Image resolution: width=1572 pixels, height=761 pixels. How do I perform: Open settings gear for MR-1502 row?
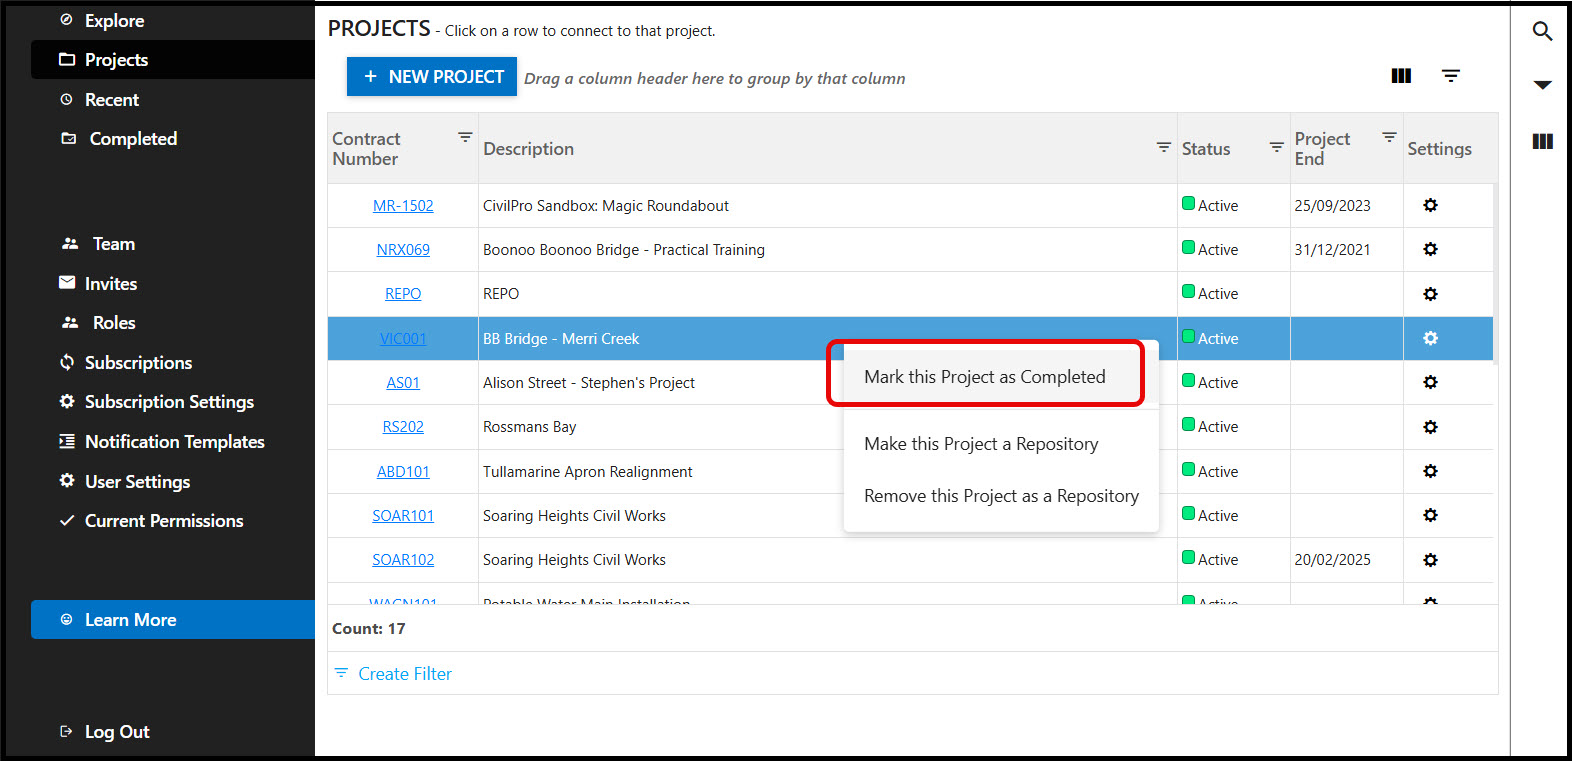(x=1430, y=205)
